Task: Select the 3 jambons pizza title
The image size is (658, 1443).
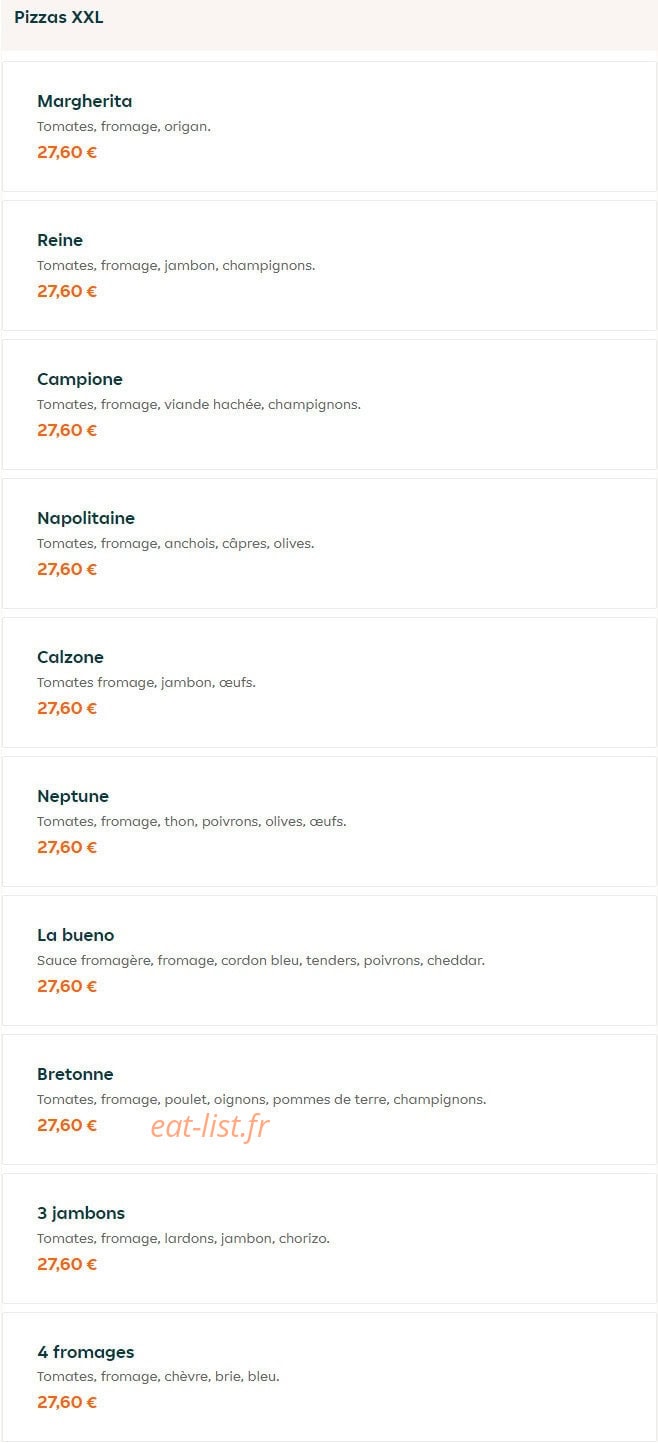Action: click(81, 1213)
